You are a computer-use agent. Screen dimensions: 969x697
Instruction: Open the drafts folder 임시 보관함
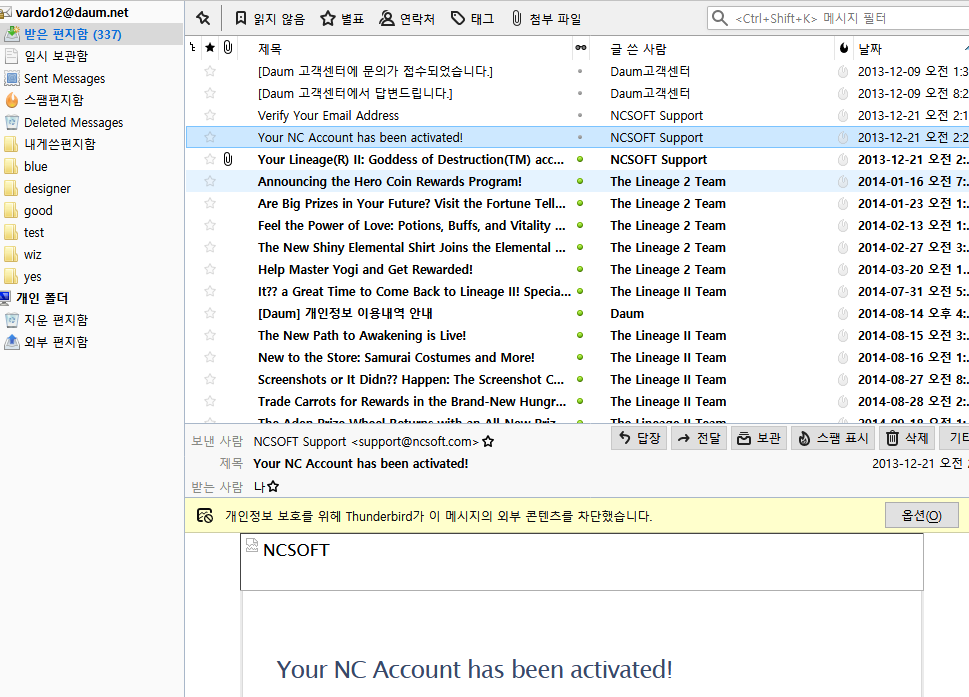[56, 56]
